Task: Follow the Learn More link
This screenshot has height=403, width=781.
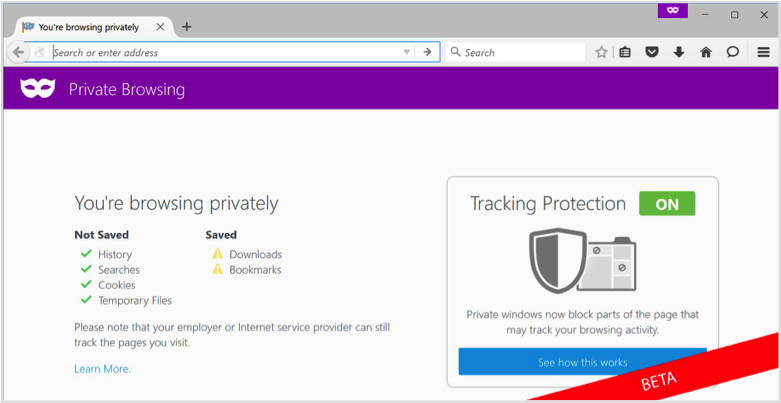Action: tap(103, 369)
